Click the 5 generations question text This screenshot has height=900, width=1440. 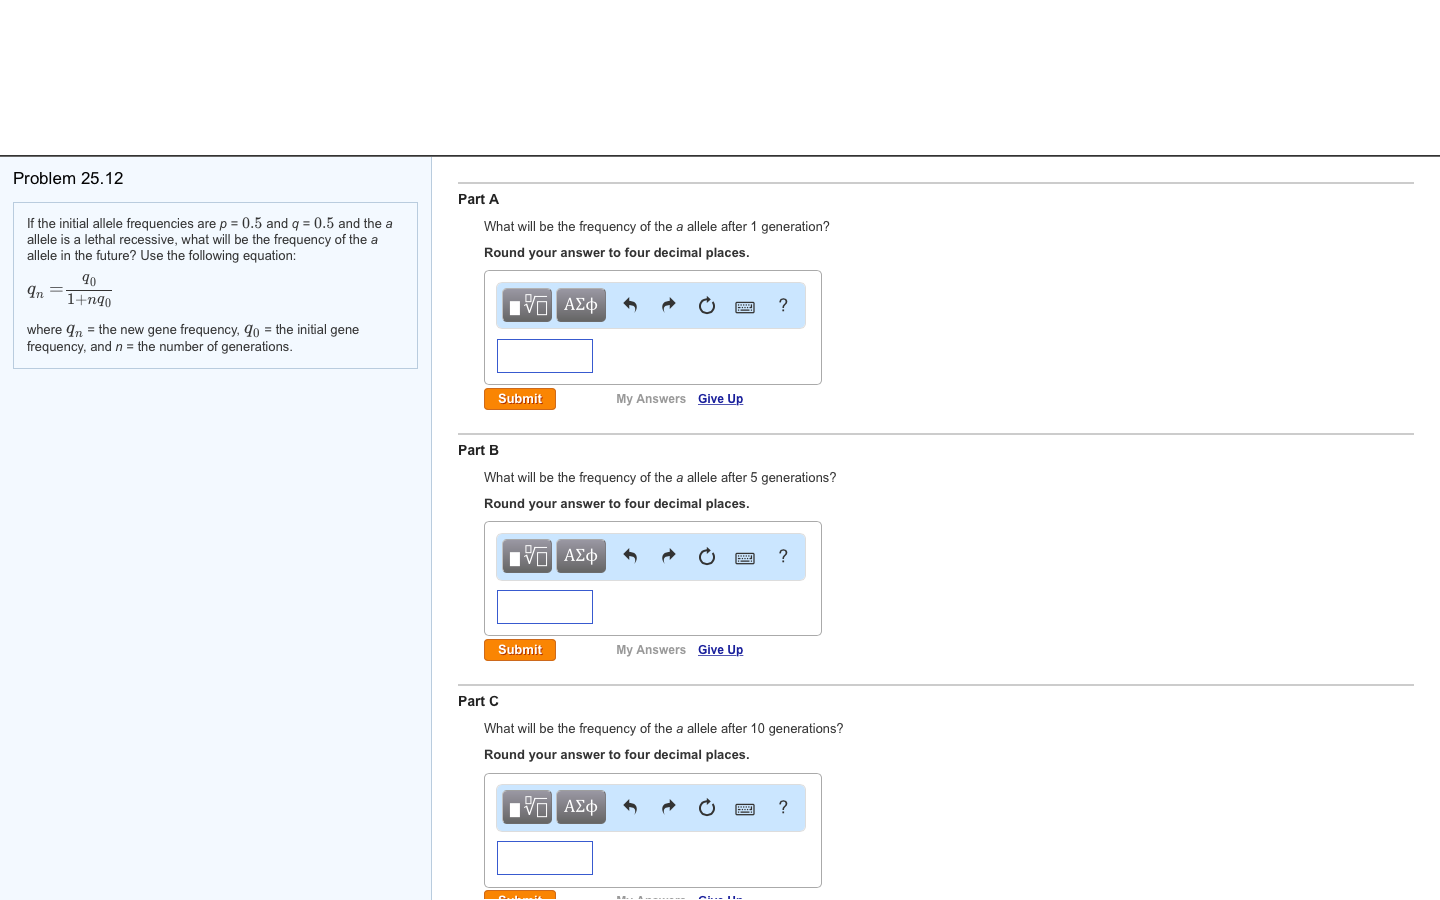(660, 478)
